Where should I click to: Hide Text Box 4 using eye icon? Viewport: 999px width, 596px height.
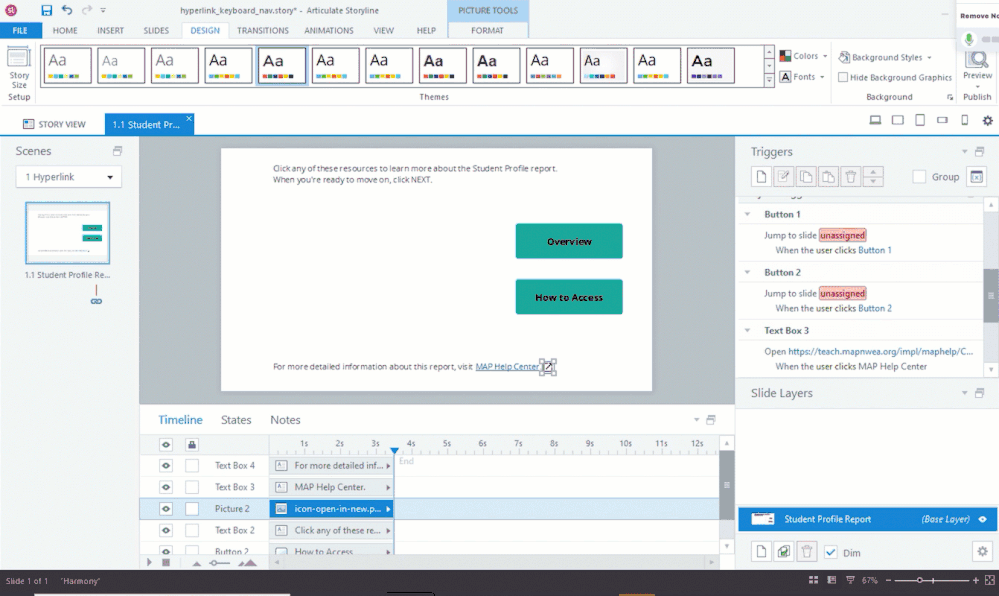[166, 465]
